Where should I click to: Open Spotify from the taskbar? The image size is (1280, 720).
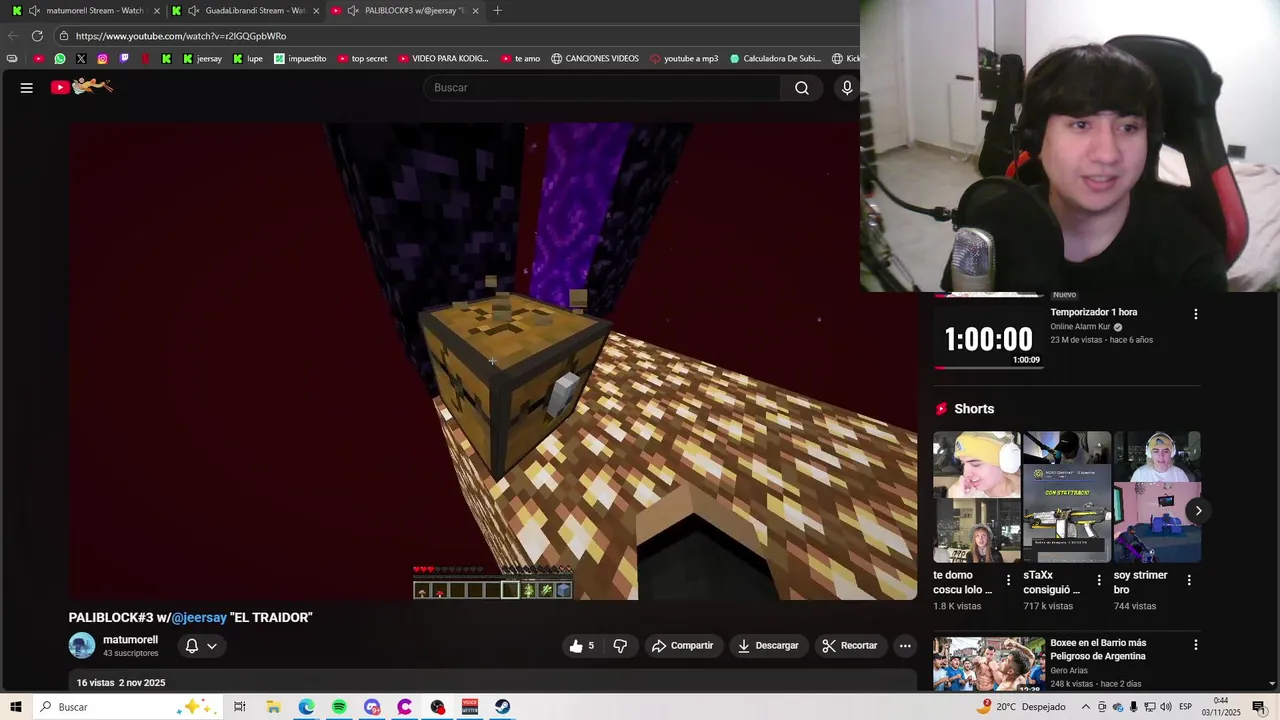point(339,707)
